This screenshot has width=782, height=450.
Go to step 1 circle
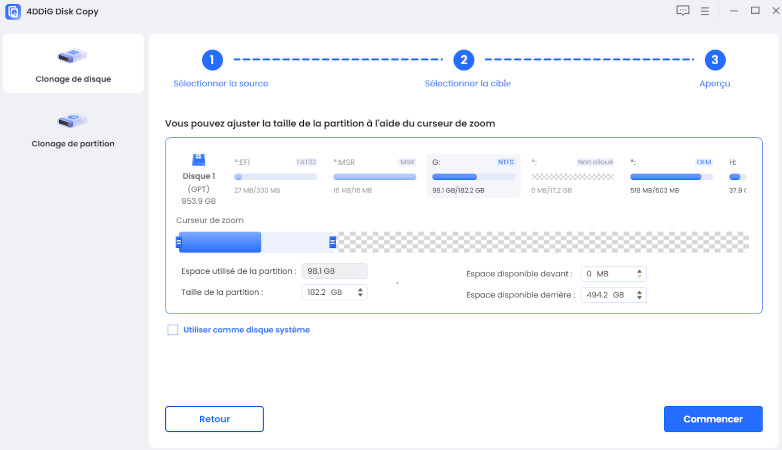point(212,60)
